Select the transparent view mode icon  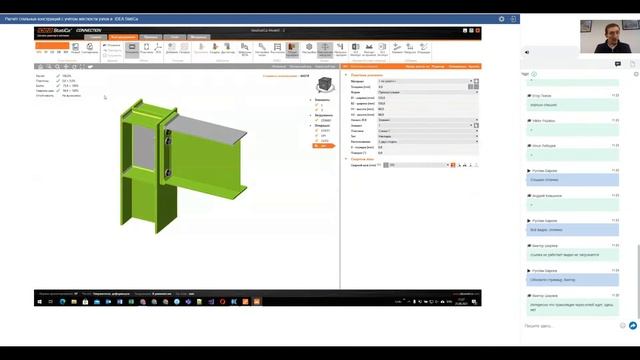click(146, 49)
